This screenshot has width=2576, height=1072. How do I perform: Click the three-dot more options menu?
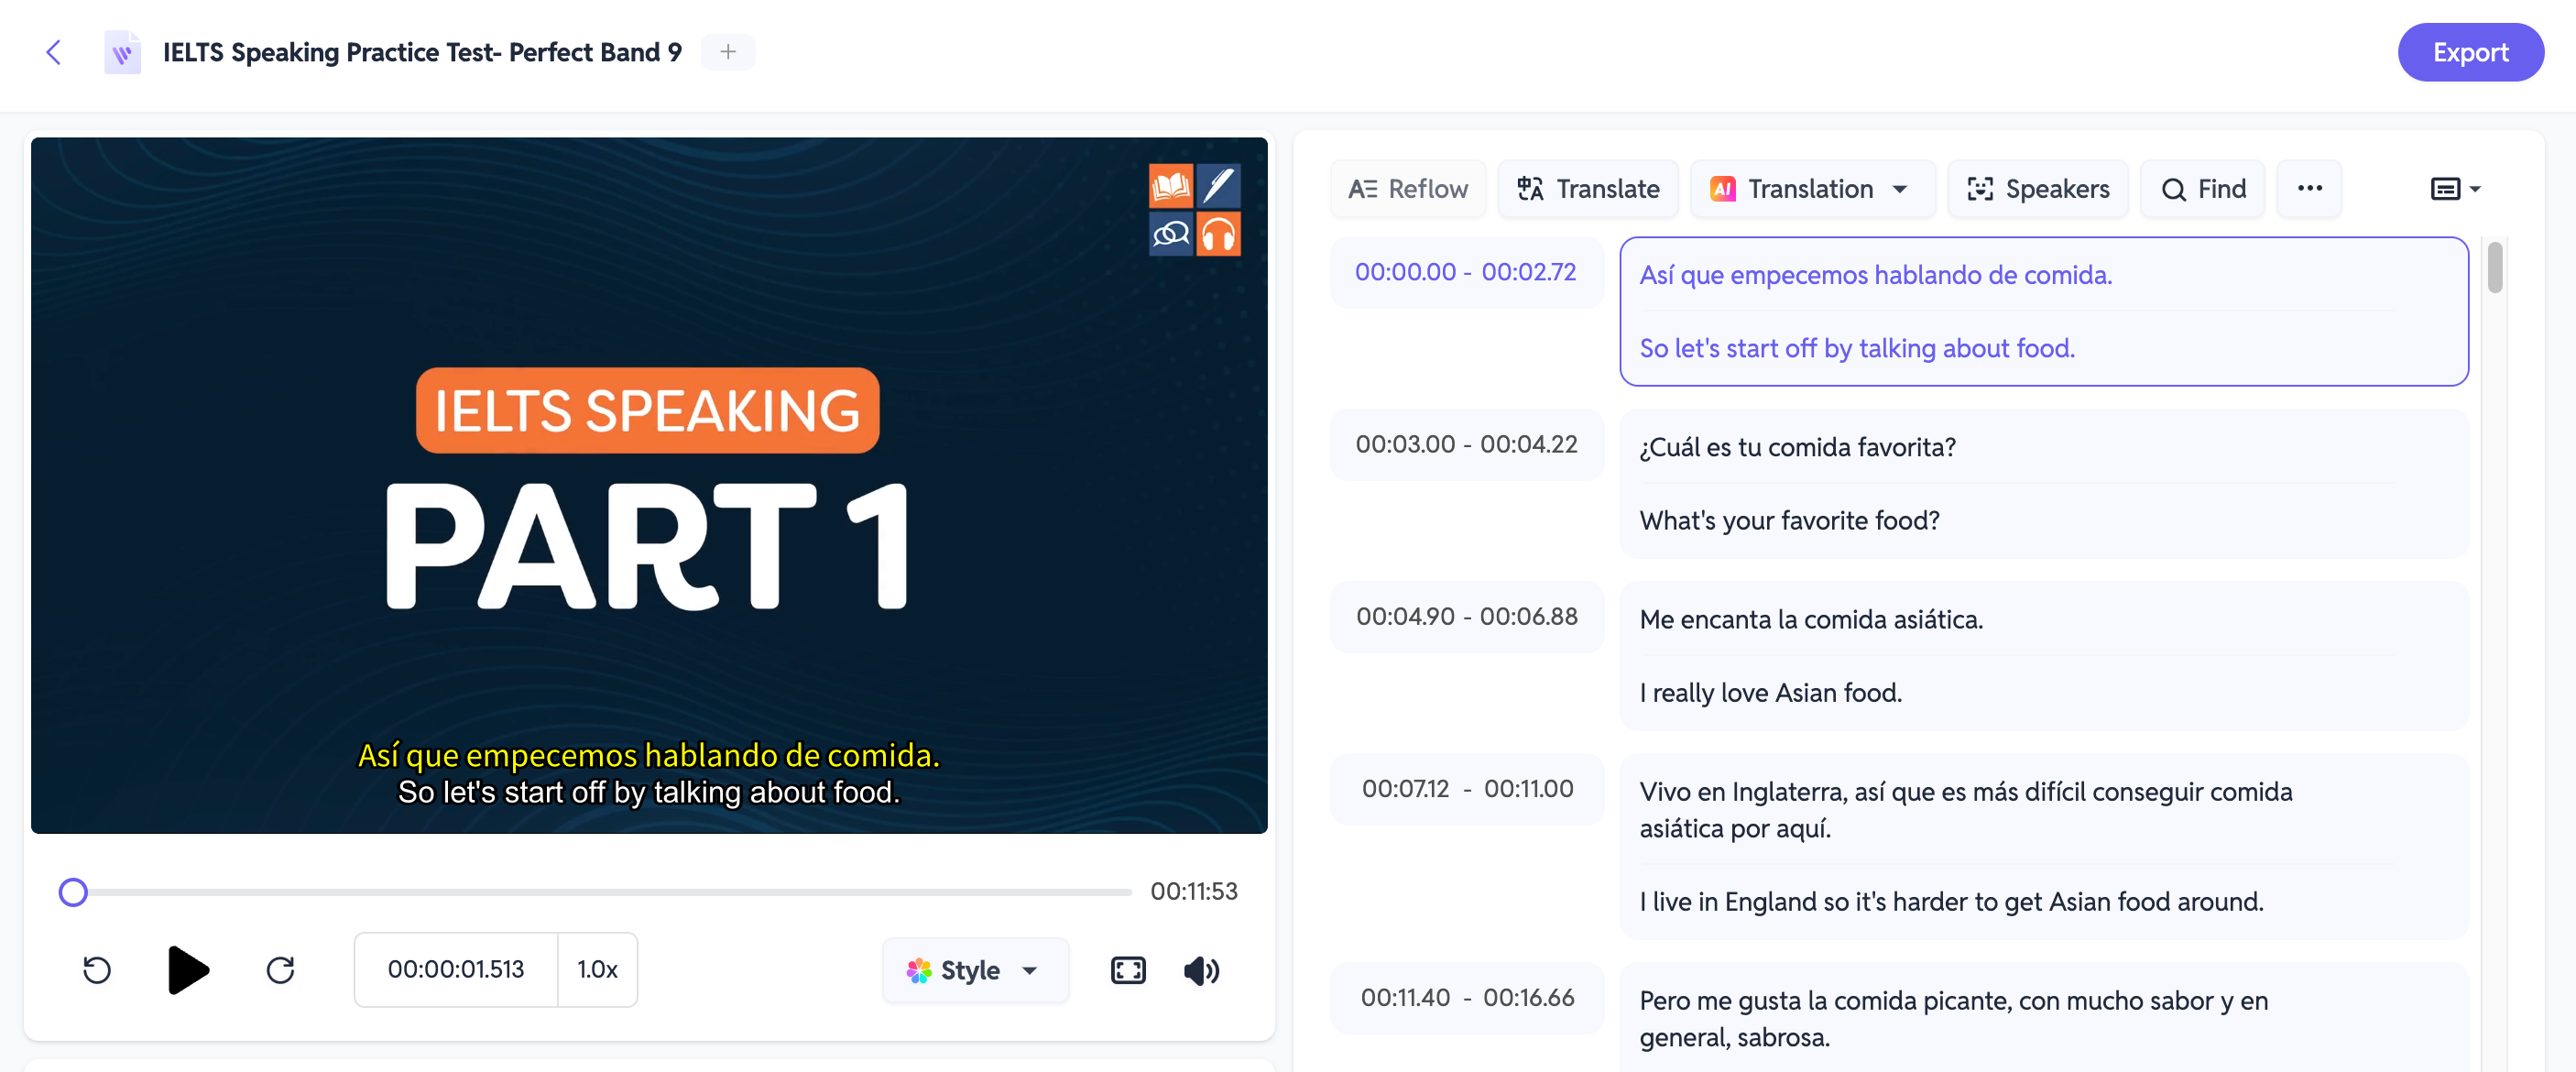coord(2309,188)
